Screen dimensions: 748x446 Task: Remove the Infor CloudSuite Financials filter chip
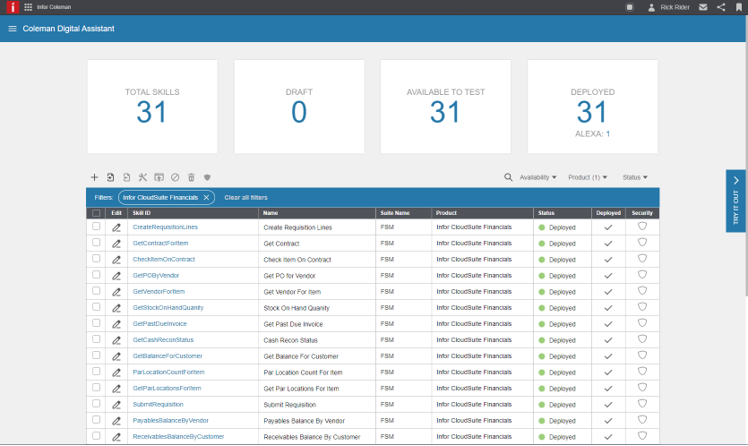(206, 197)
